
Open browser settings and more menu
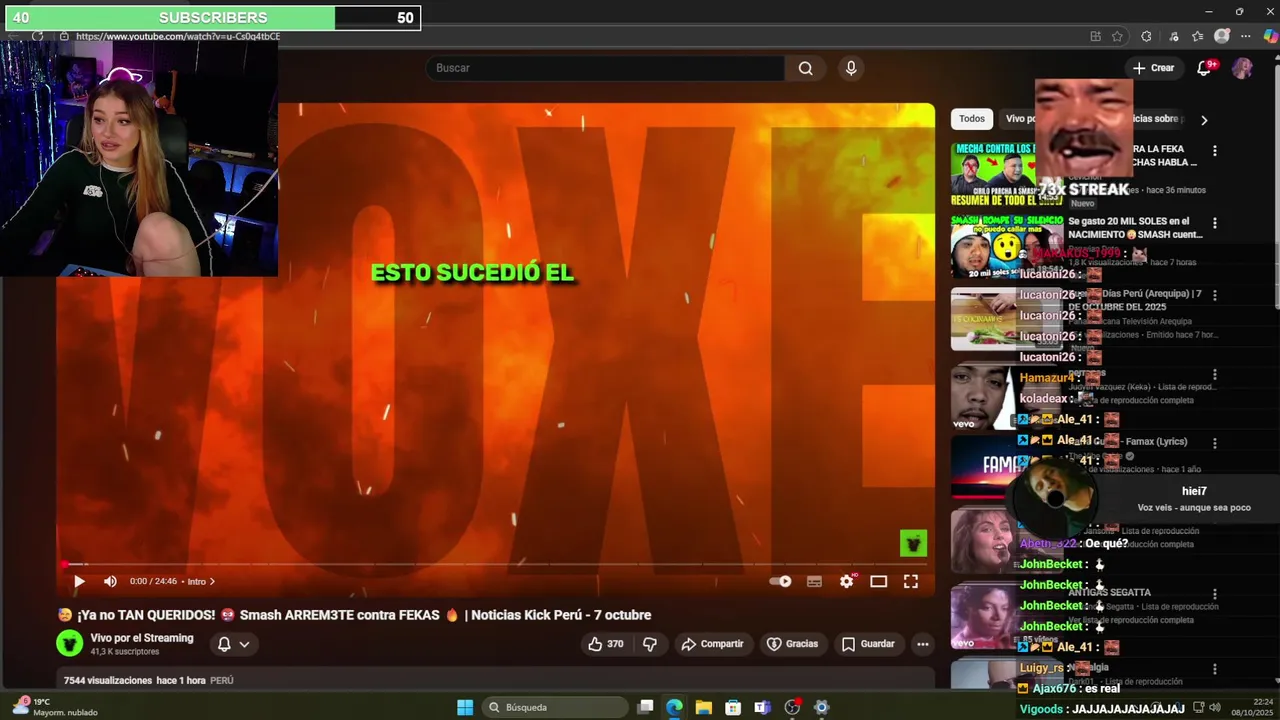pyautogui.click(x=1245, y=36)
